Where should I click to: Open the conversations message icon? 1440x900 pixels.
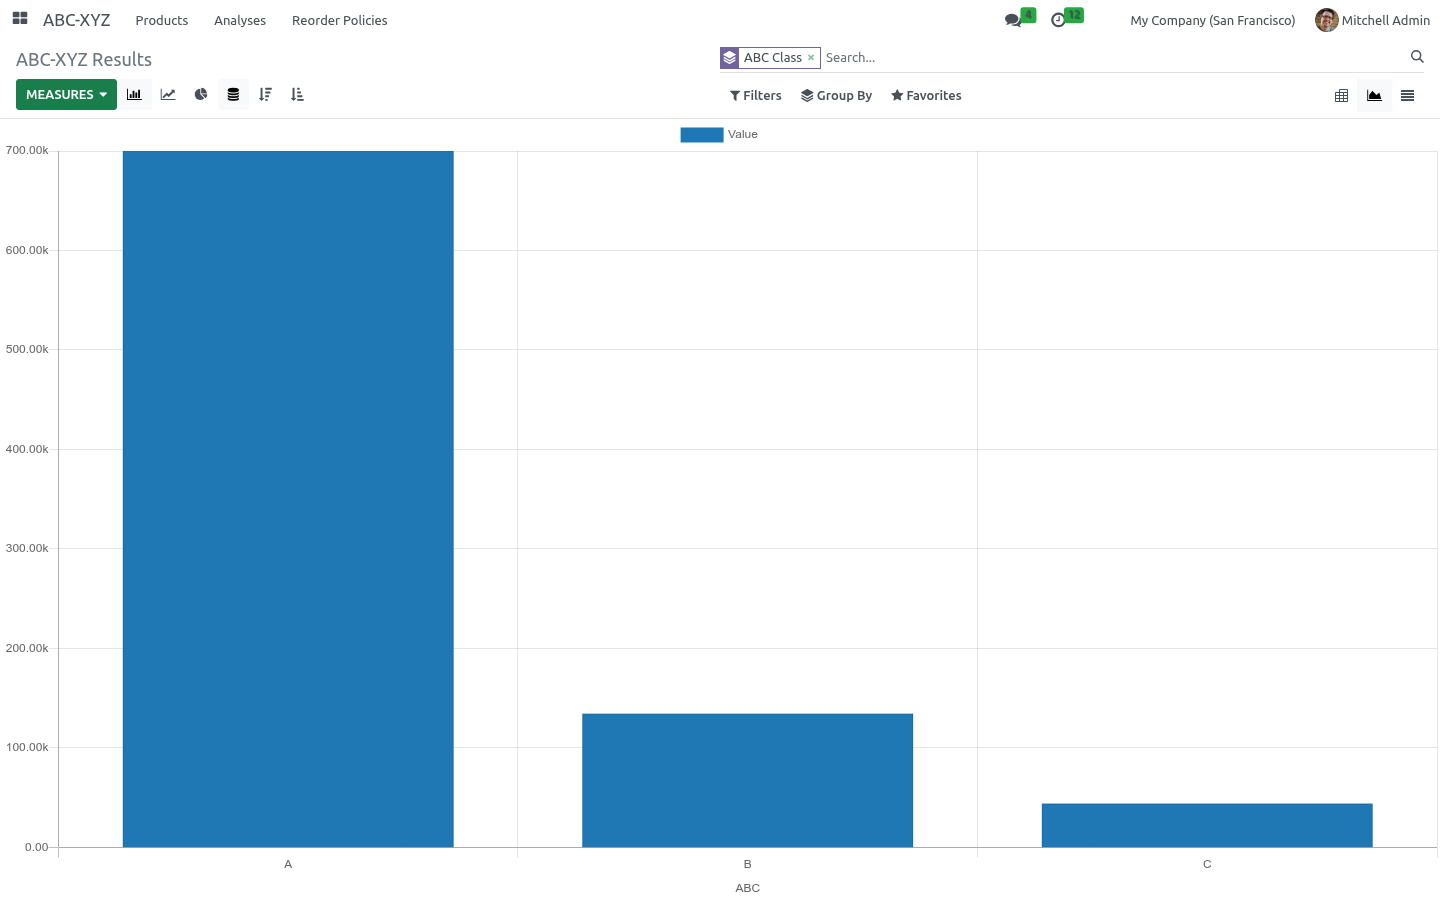[x=1014, y=20]
